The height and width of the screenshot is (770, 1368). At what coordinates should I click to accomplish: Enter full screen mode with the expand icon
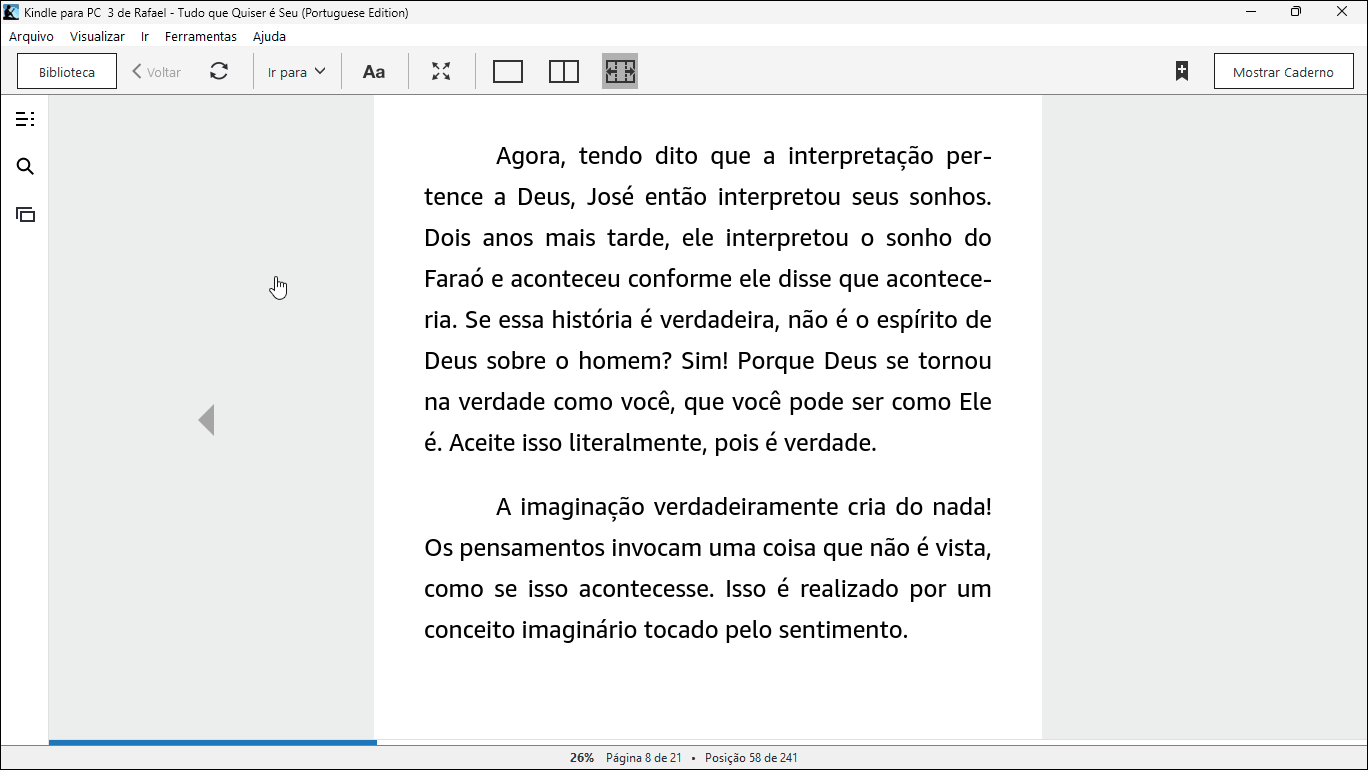(441, 72)
